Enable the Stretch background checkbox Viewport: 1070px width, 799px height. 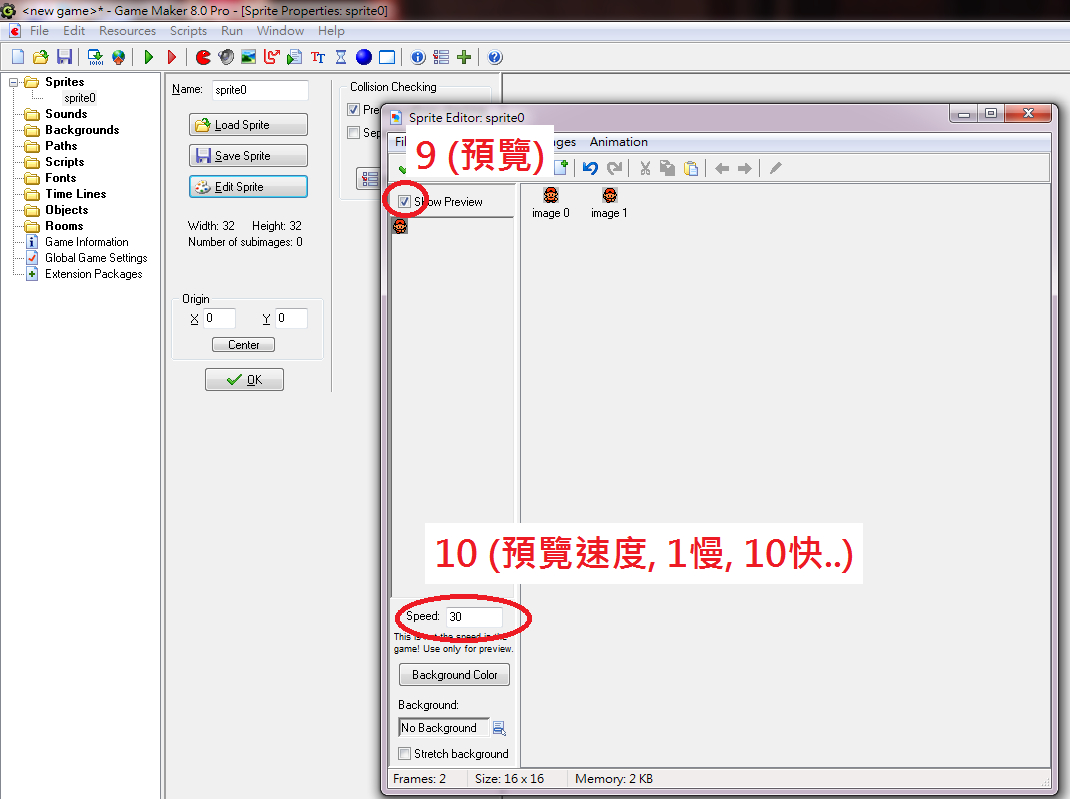[404, 754]
